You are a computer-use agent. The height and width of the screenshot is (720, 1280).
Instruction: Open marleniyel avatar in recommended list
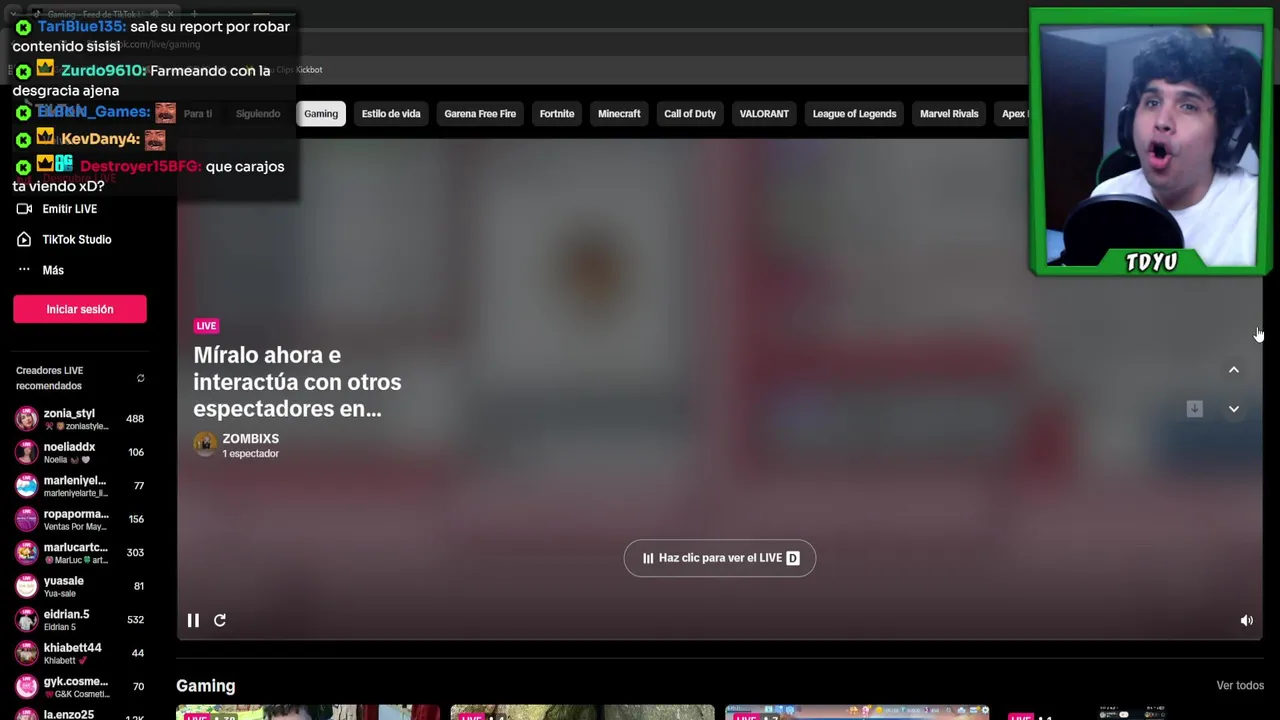pos(27,486)
